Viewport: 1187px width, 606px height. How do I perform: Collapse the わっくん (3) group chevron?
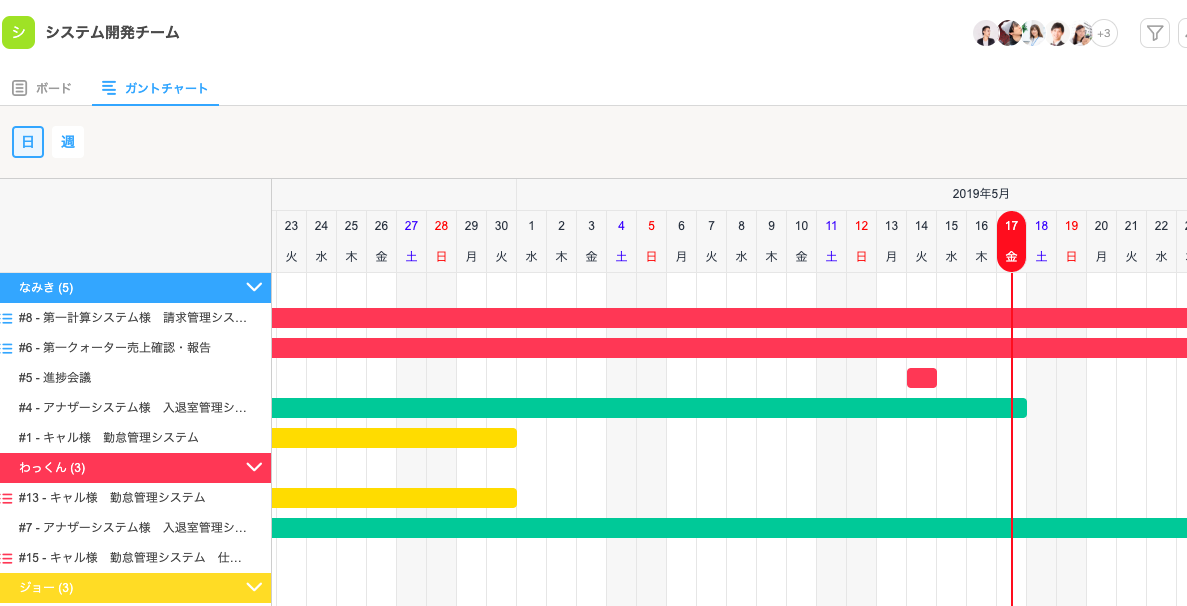(254, 468)
